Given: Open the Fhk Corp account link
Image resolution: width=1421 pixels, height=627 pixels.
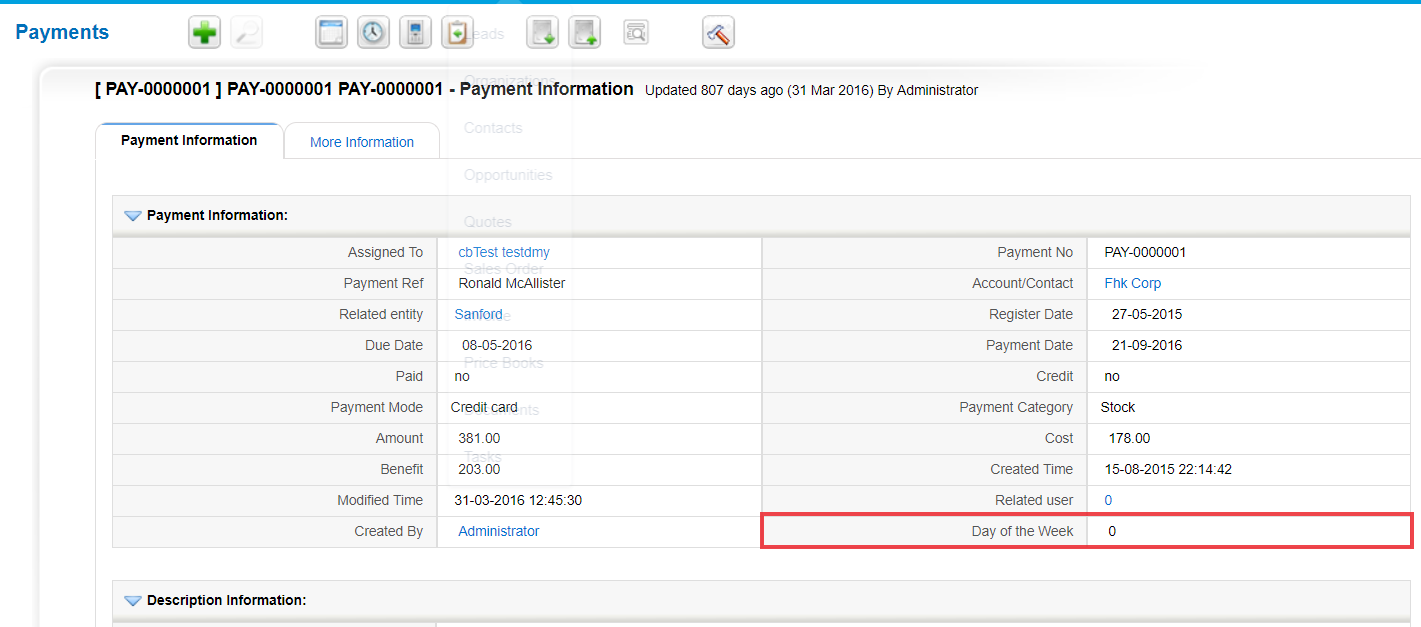Looking at the screenshot, I should click(1132, 284).
